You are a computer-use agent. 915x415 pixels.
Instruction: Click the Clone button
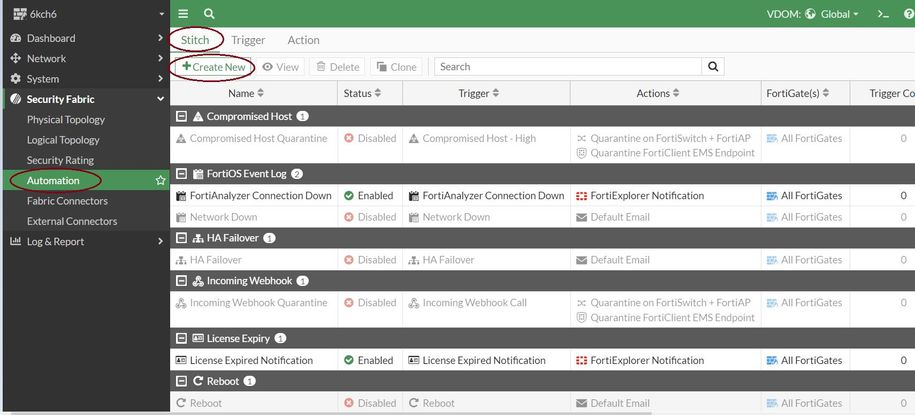tap(397, 67)
